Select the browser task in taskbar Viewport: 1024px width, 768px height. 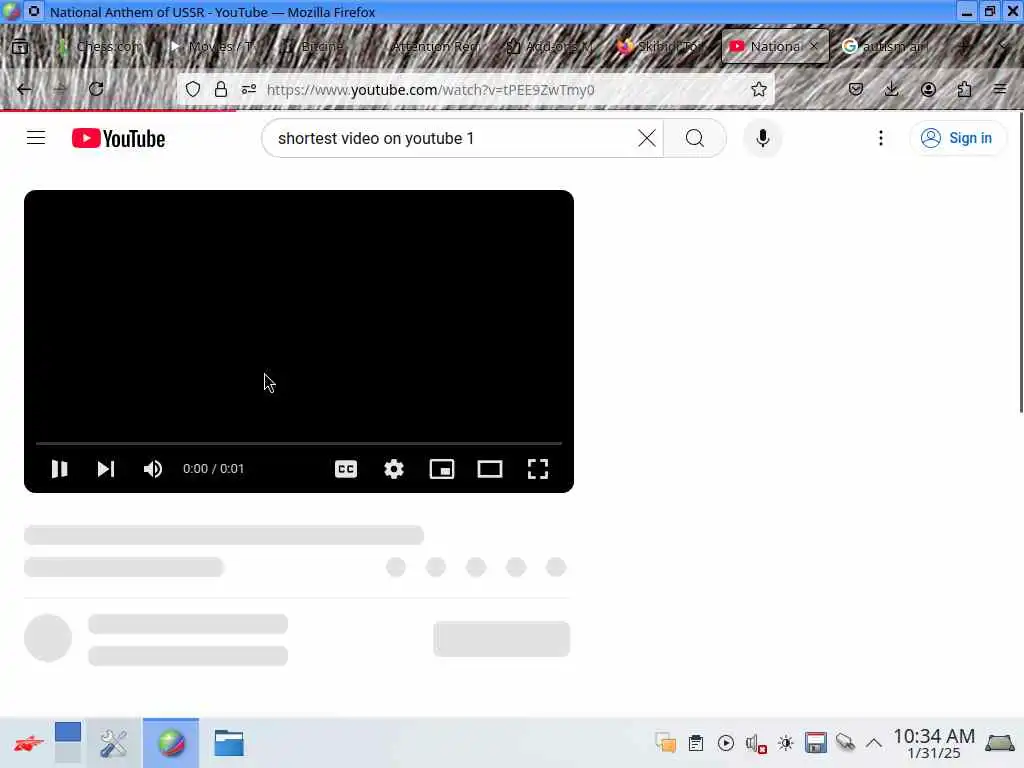171,743
